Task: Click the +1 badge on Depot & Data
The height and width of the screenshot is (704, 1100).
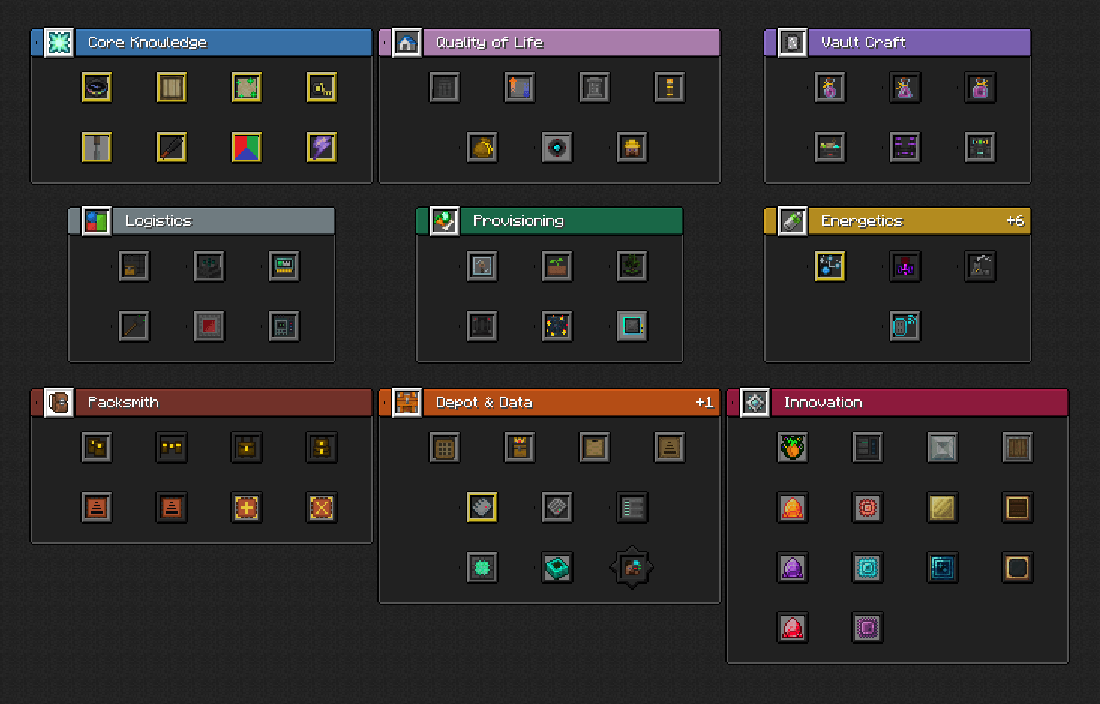Action: pyautogui.click(x=704, y=402)
